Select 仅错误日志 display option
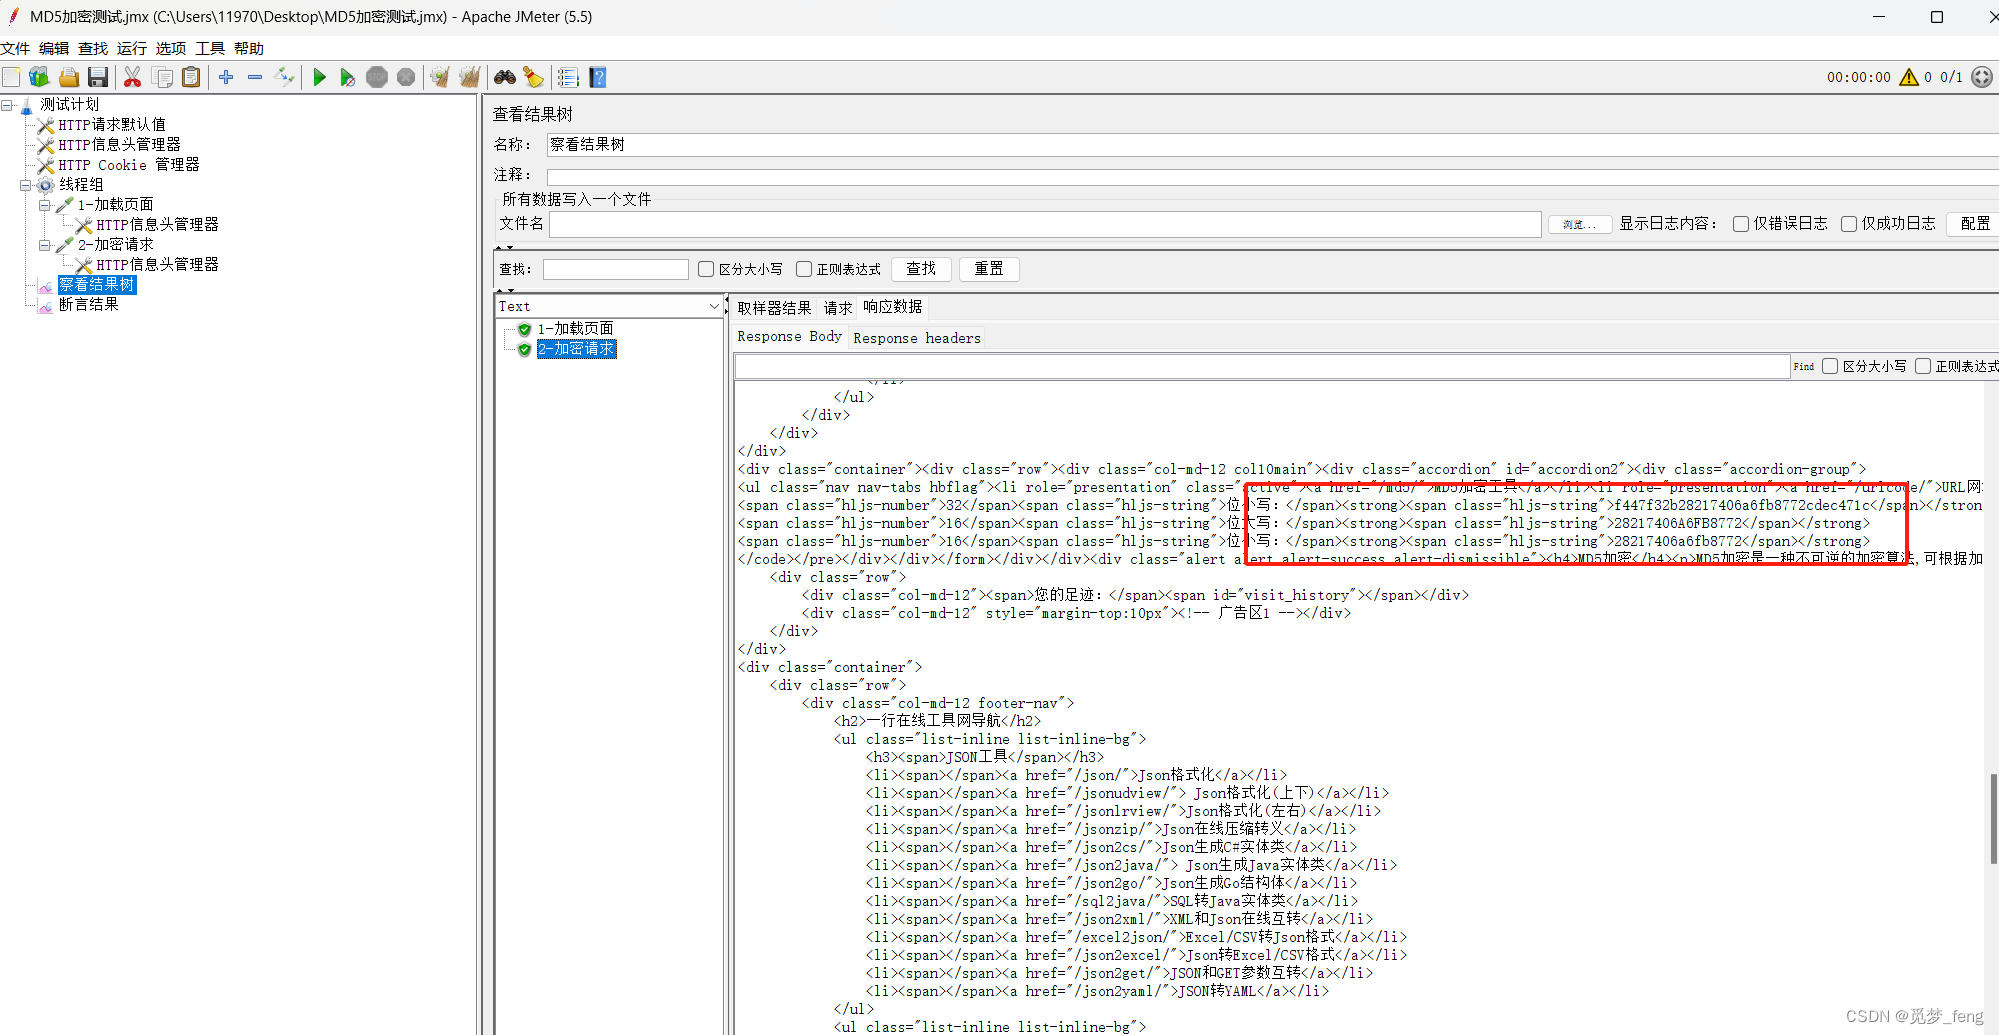1999x1035 pixels. 1740,223
